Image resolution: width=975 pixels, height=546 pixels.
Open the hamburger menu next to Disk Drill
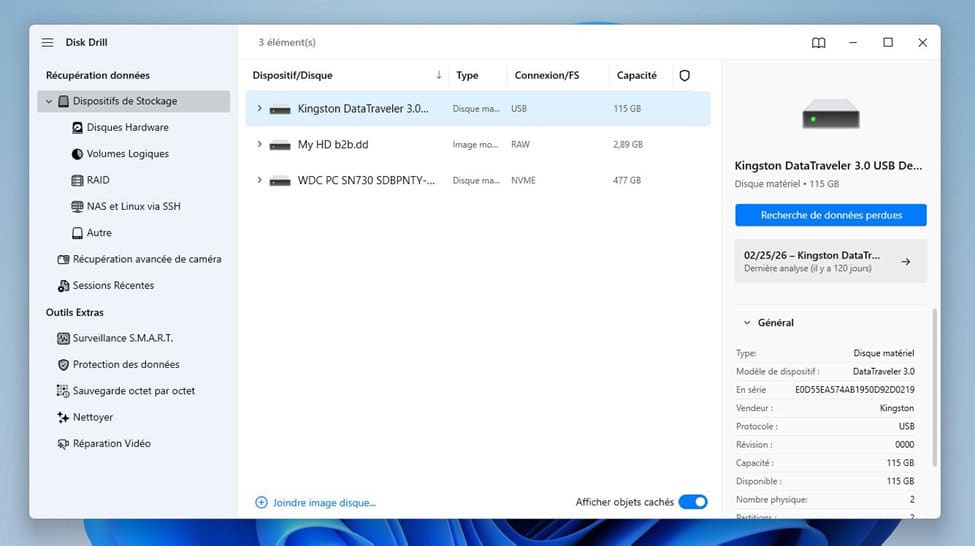[x=47, y=42]
